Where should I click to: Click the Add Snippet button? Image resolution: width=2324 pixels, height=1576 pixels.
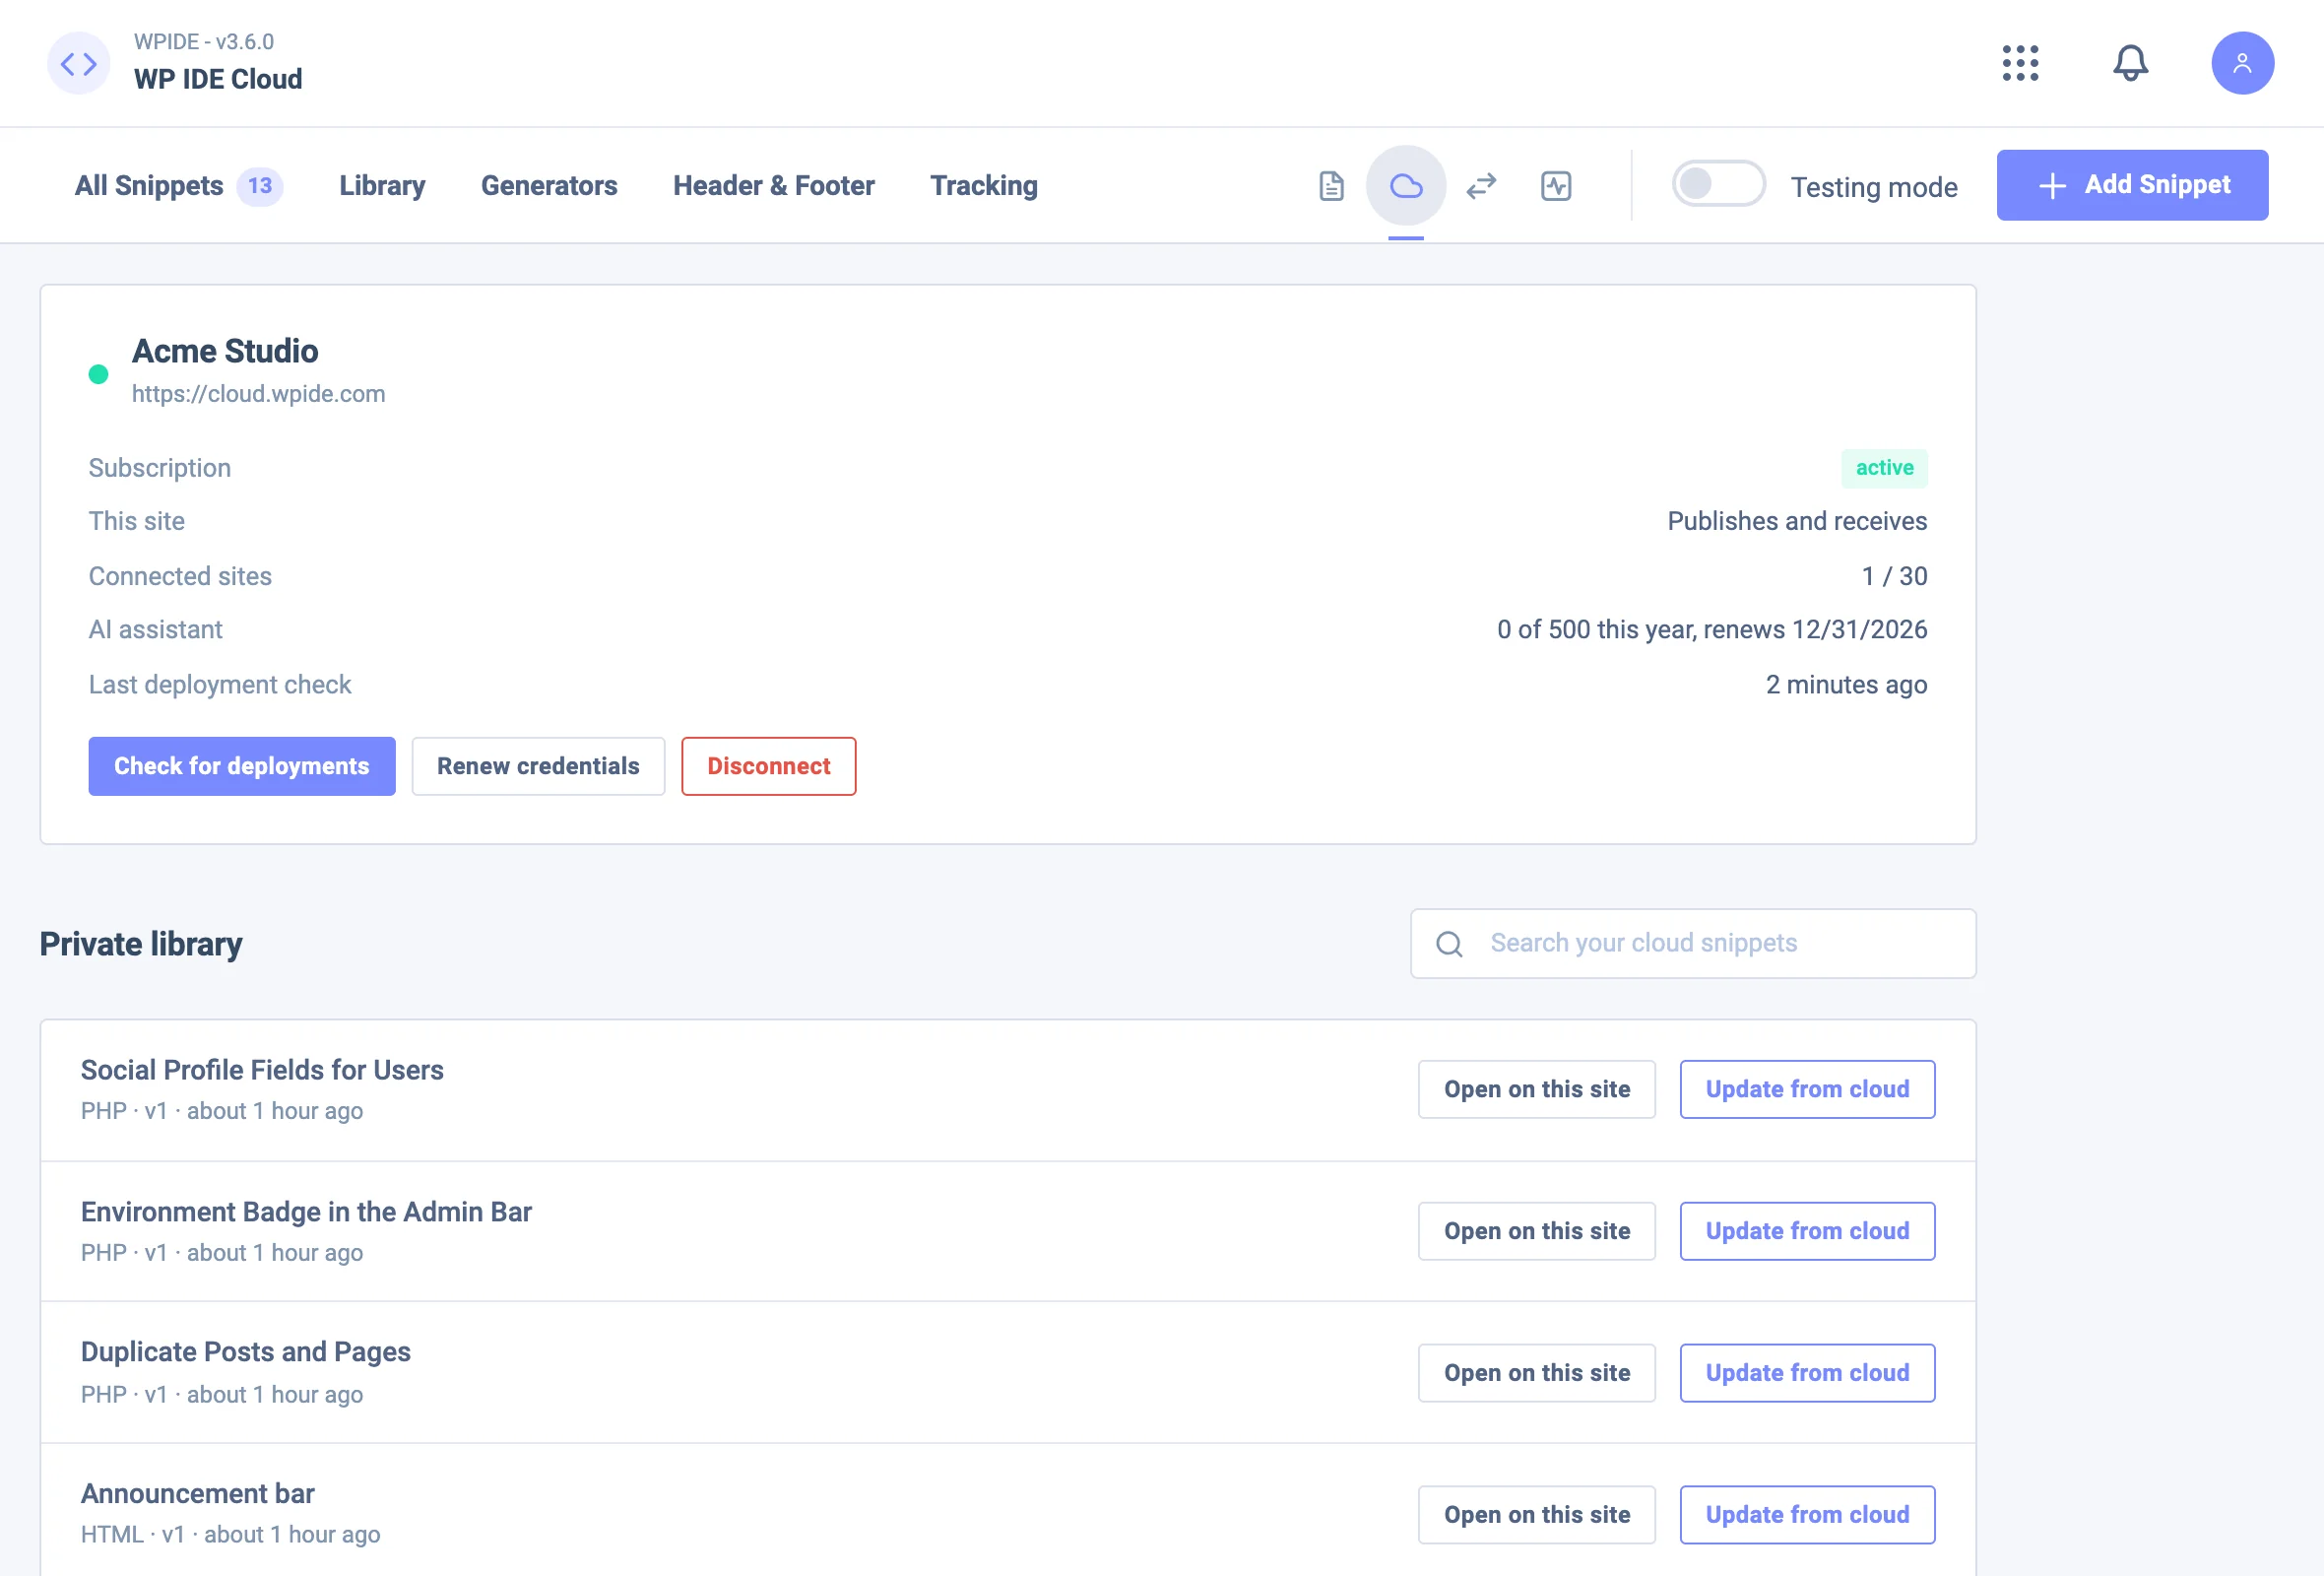click(x=2132, y=185)
